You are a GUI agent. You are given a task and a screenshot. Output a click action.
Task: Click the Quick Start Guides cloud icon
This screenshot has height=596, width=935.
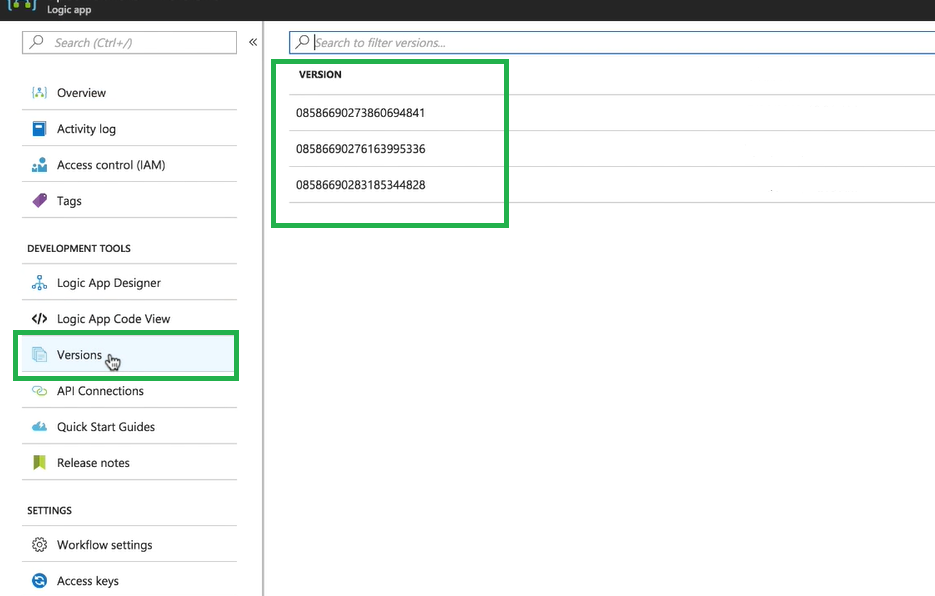point(40,427)
